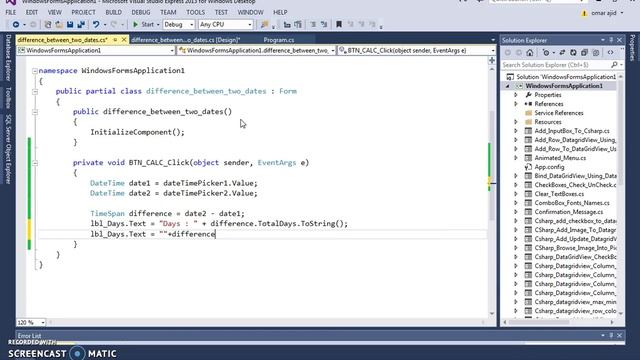
Task: Select Add_InputBox_To_Csharp.cs in Solution Explorer
Action: point(572,131)
